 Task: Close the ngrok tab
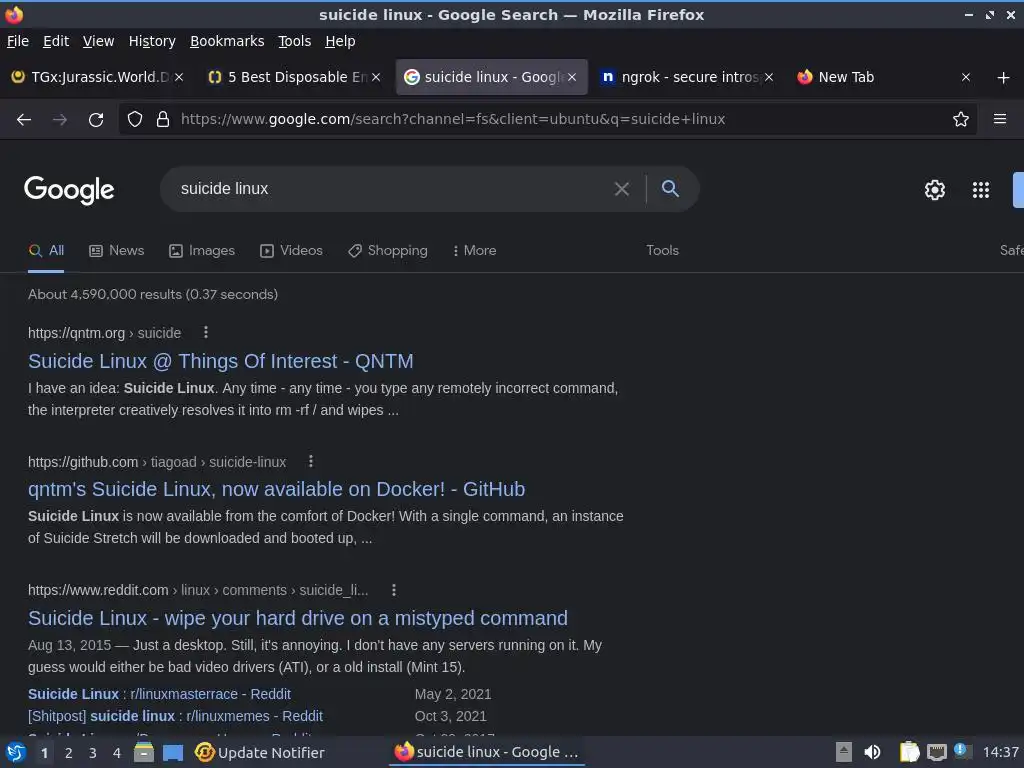[x=769, y=77]
